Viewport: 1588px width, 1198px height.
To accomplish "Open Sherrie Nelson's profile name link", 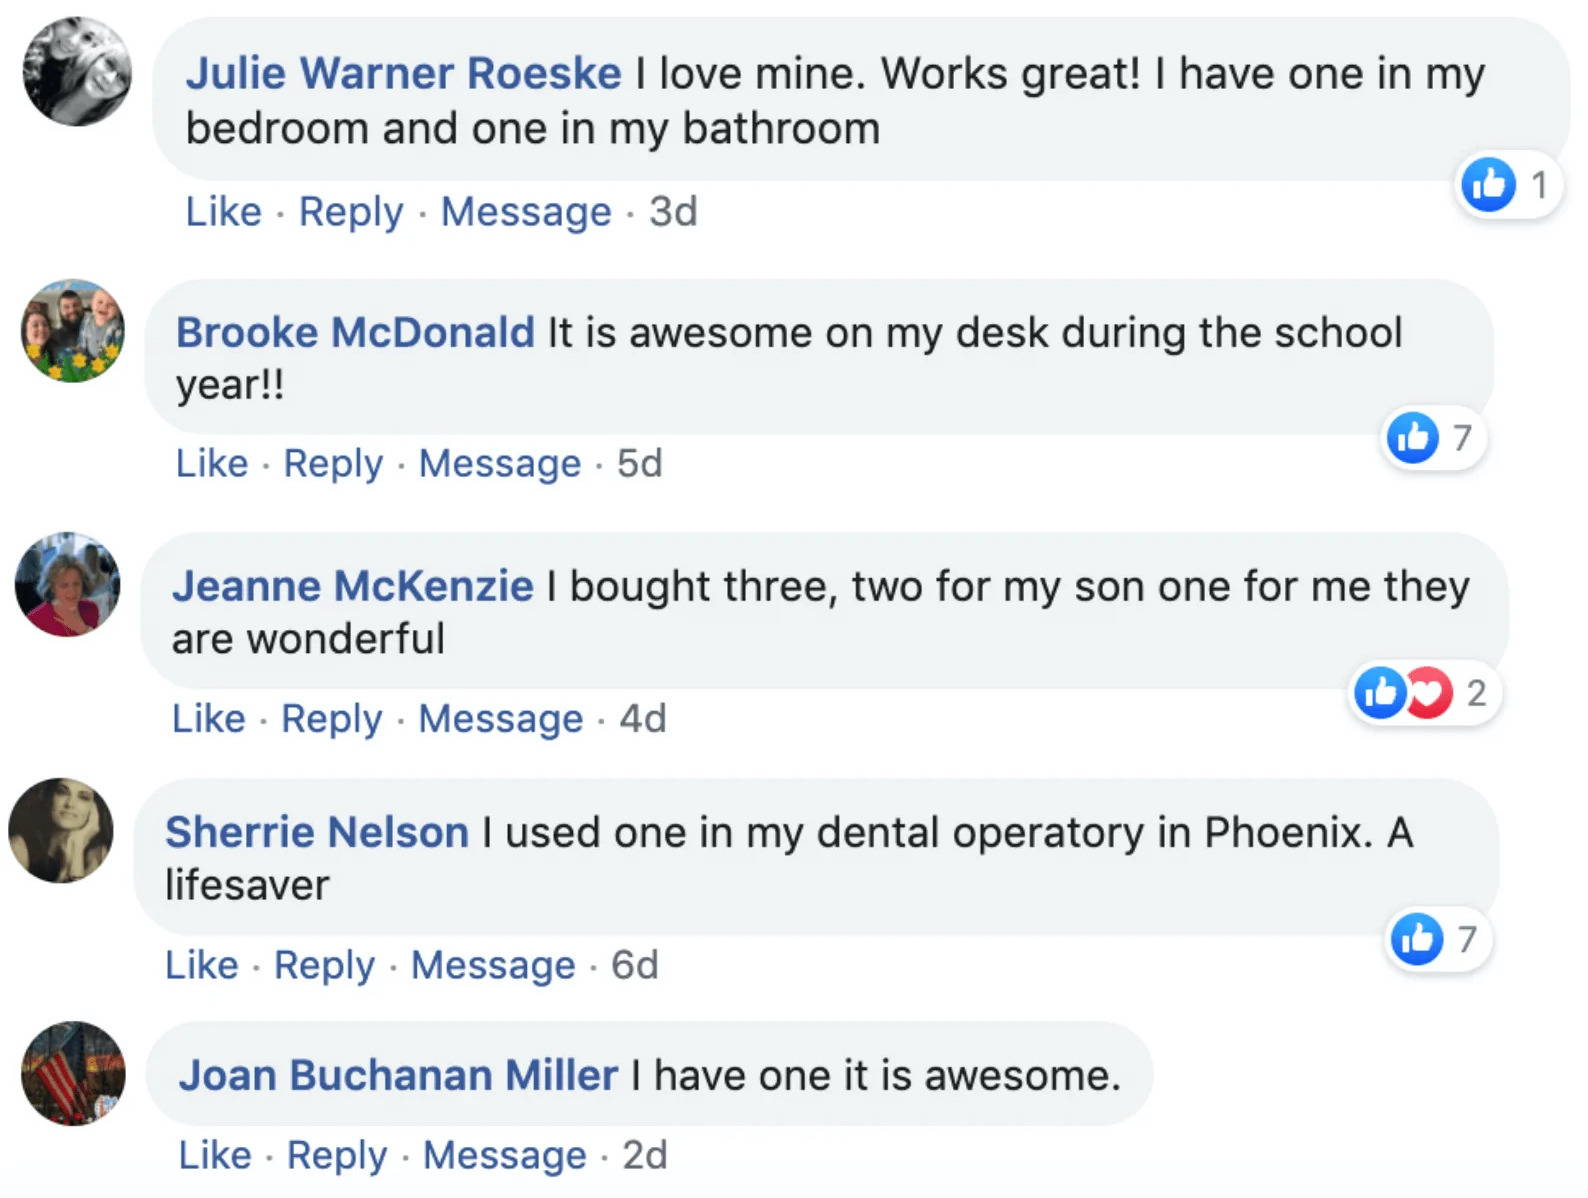I will [x=317, y=832].
